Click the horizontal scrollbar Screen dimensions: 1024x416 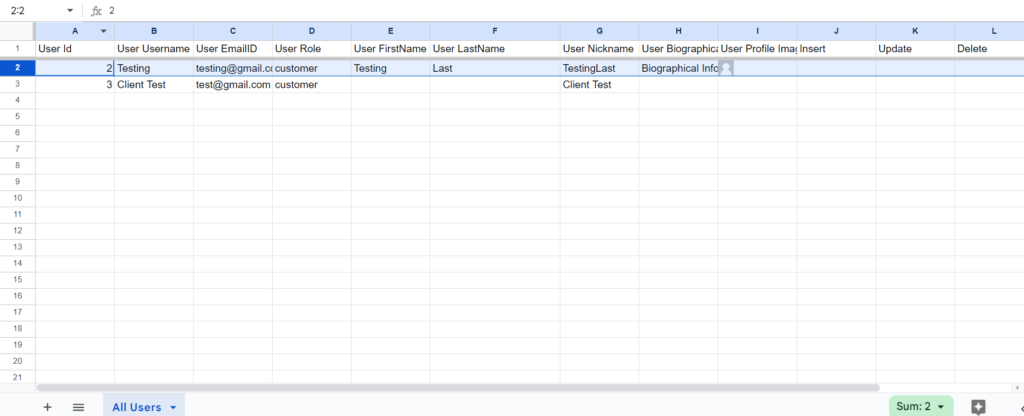(x=458, y=387)
